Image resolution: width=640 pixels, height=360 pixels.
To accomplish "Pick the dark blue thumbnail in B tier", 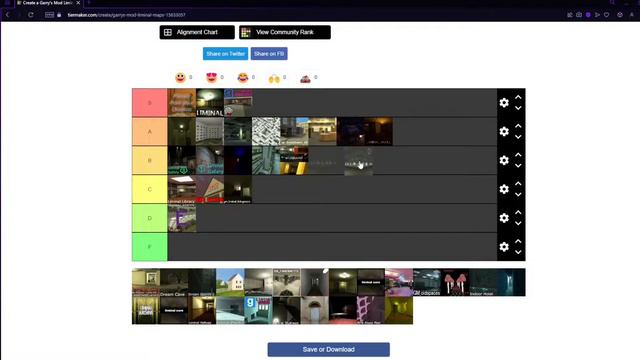I will tap(238, 160).
